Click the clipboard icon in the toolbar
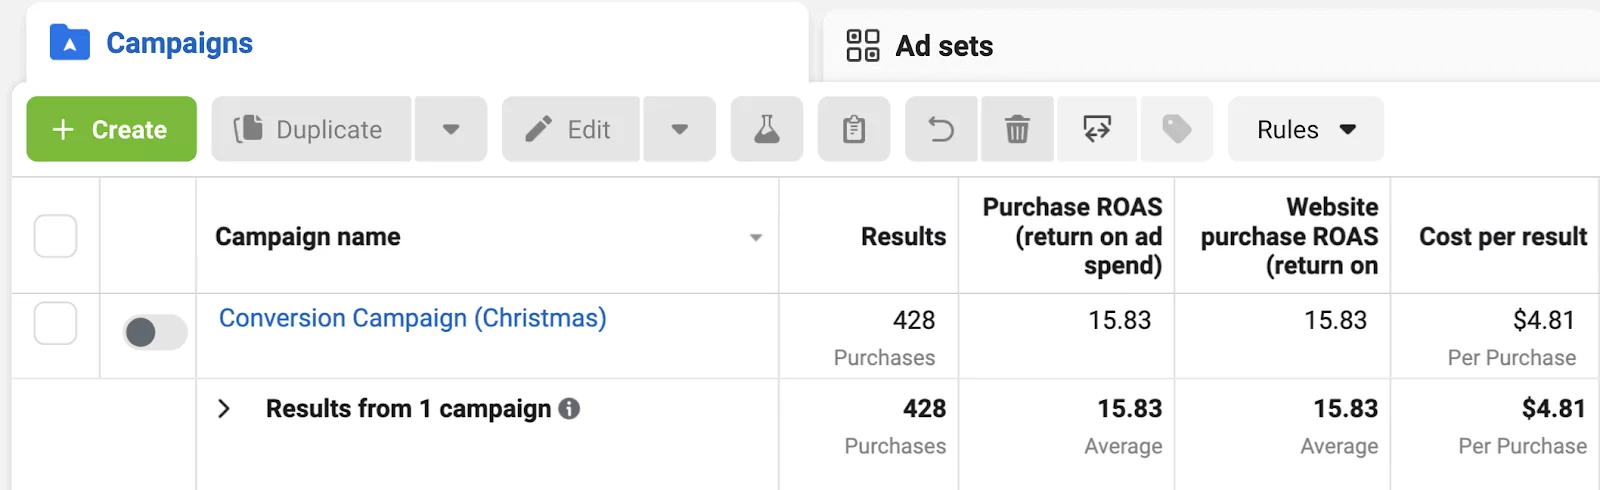Viewport: 1600px width, 490px height. click(854, 129)
